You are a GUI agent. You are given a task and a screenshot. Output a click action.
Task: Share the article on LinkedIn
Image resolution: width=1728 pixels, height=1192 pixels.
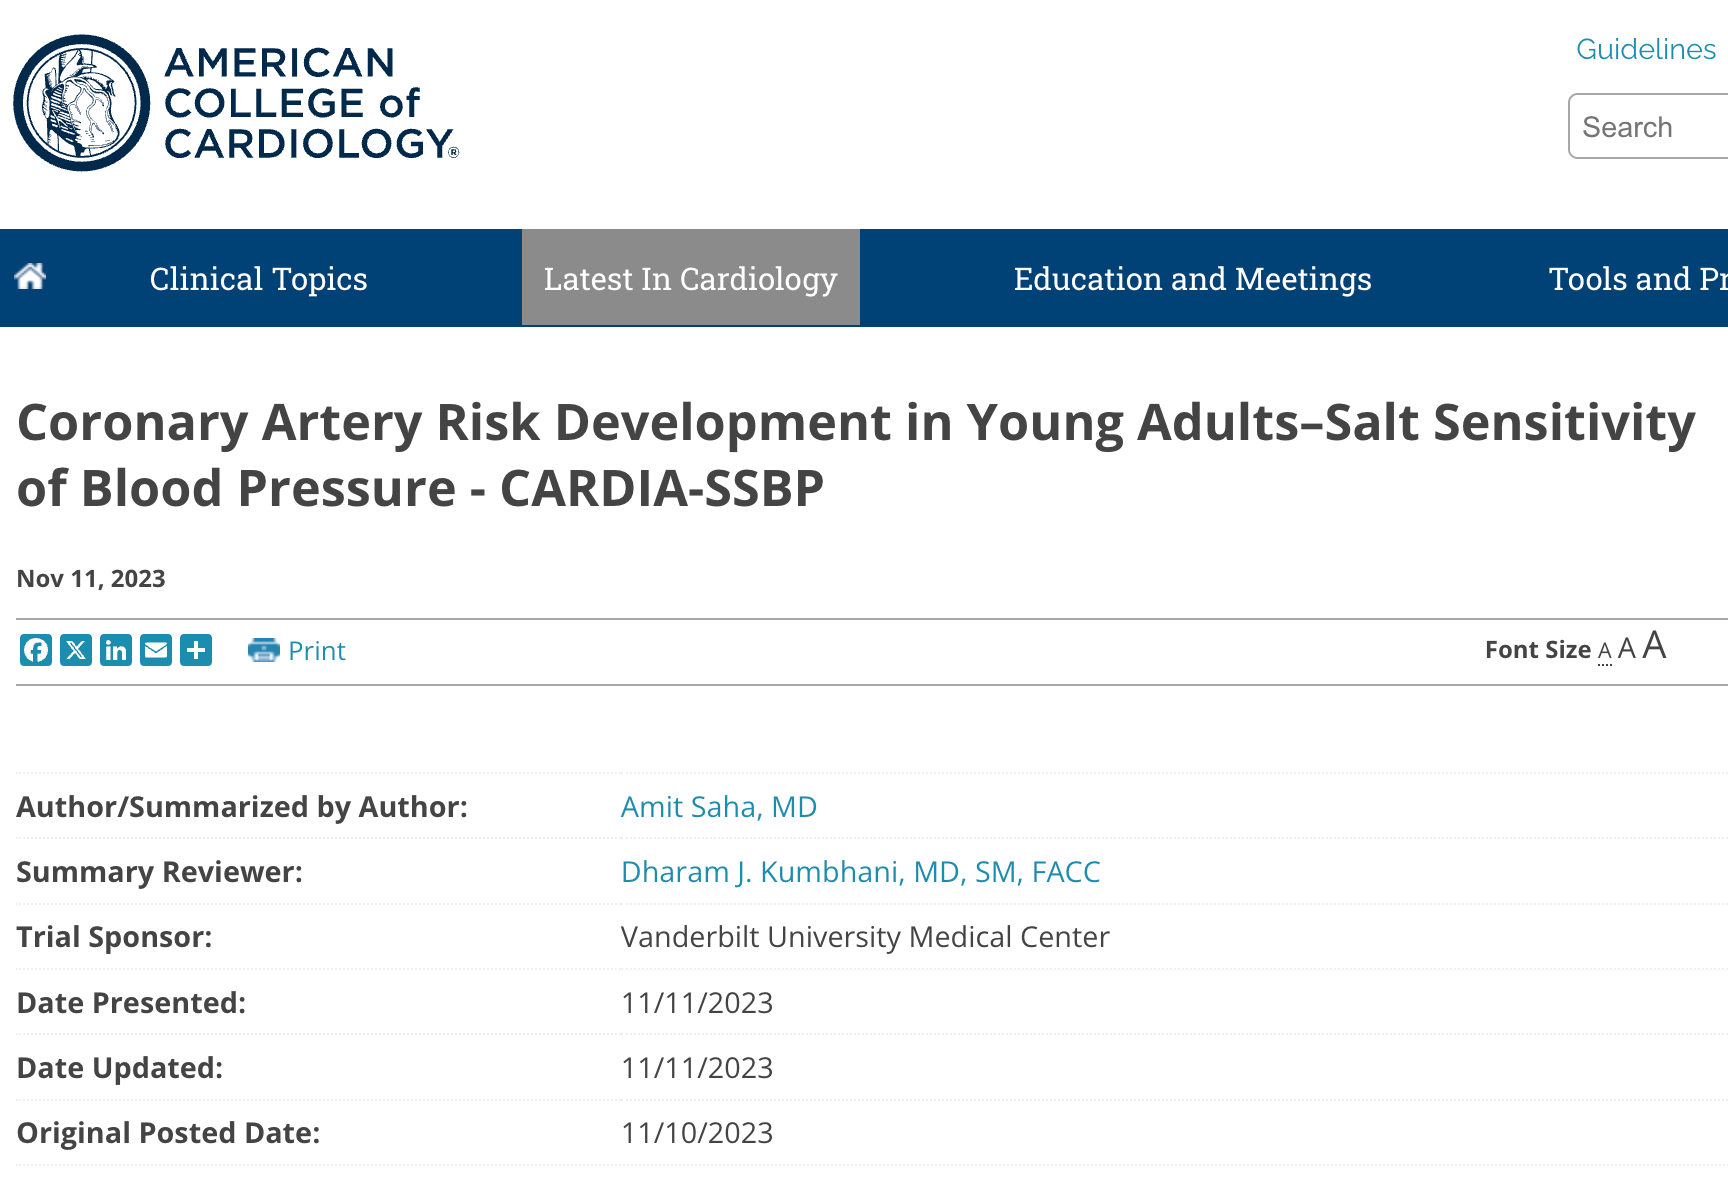tap(116, 650)
